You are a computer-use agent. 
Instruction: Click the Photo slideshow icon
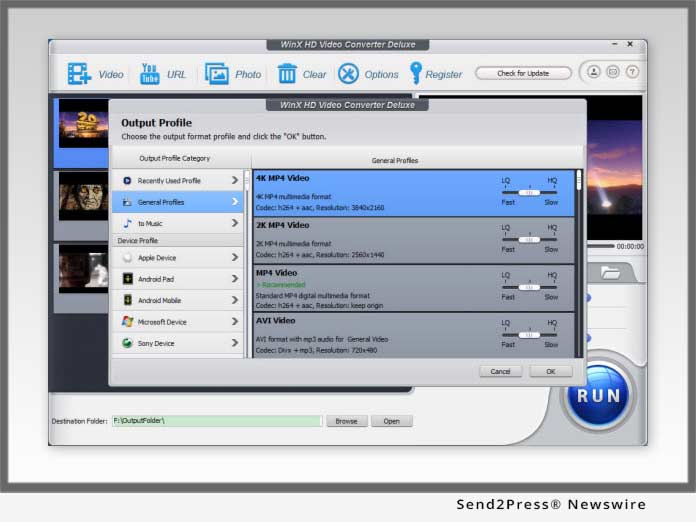click(217, 74)
